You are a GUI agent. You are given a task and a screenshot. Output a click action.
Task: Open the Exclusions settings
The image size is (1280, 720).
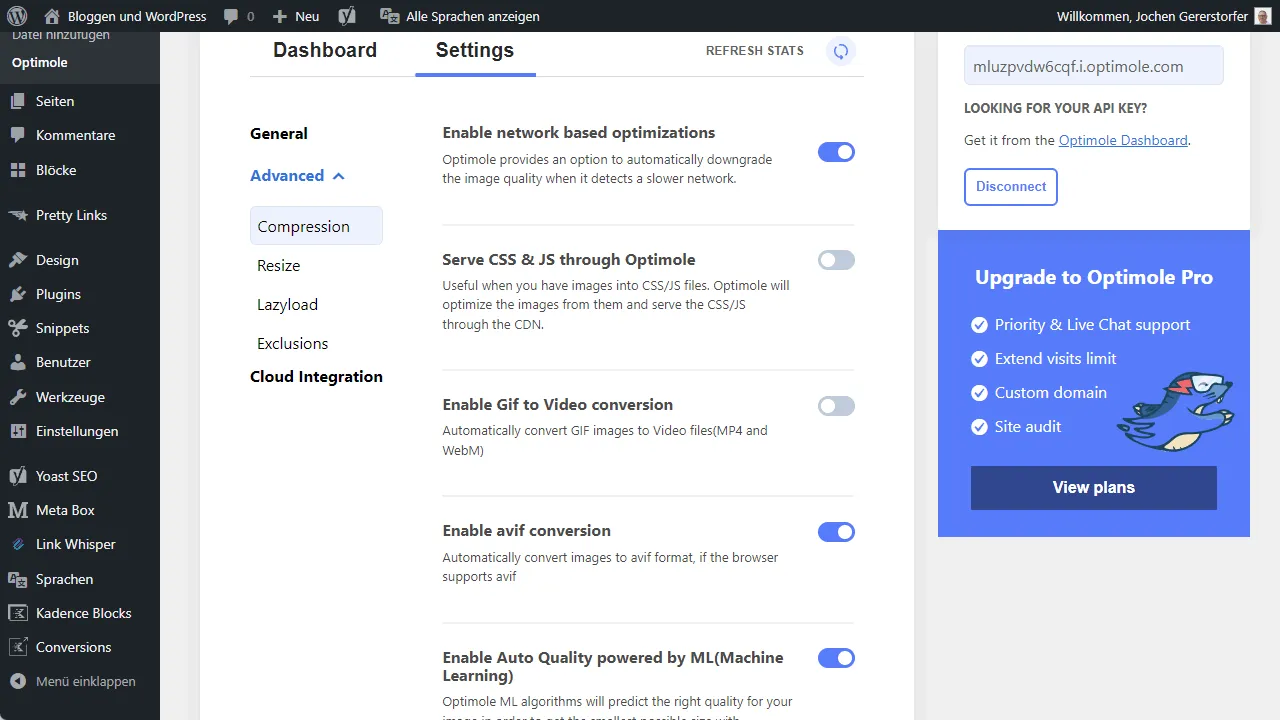293,344
